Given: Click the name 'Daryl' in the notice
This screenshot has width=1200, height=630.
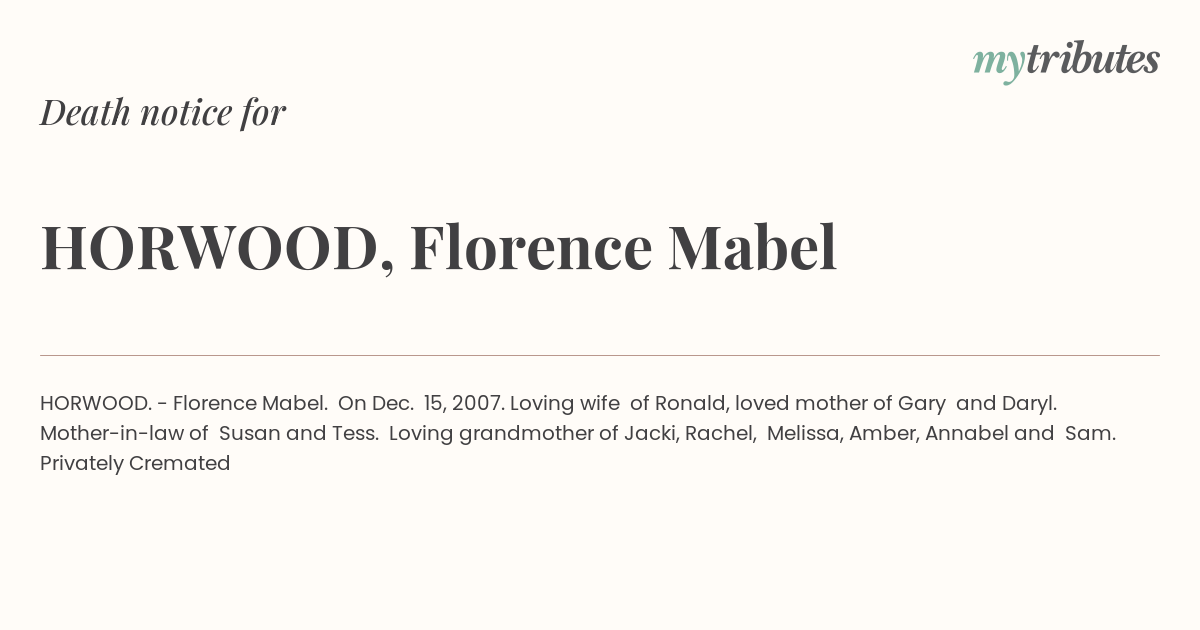Looking at the screenshot, I should tap(1027, 404).
